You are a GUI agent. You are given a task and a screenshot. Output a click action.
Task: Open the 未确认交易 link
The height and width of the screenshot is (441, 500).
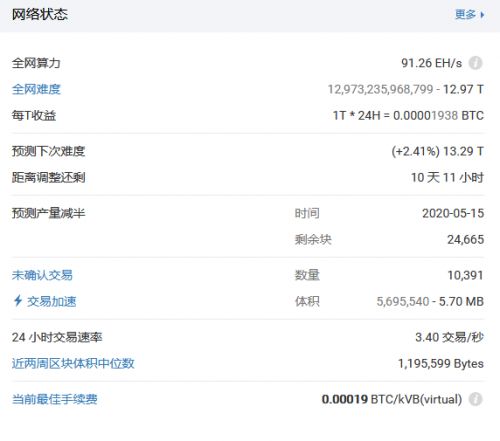pos(42,275)
